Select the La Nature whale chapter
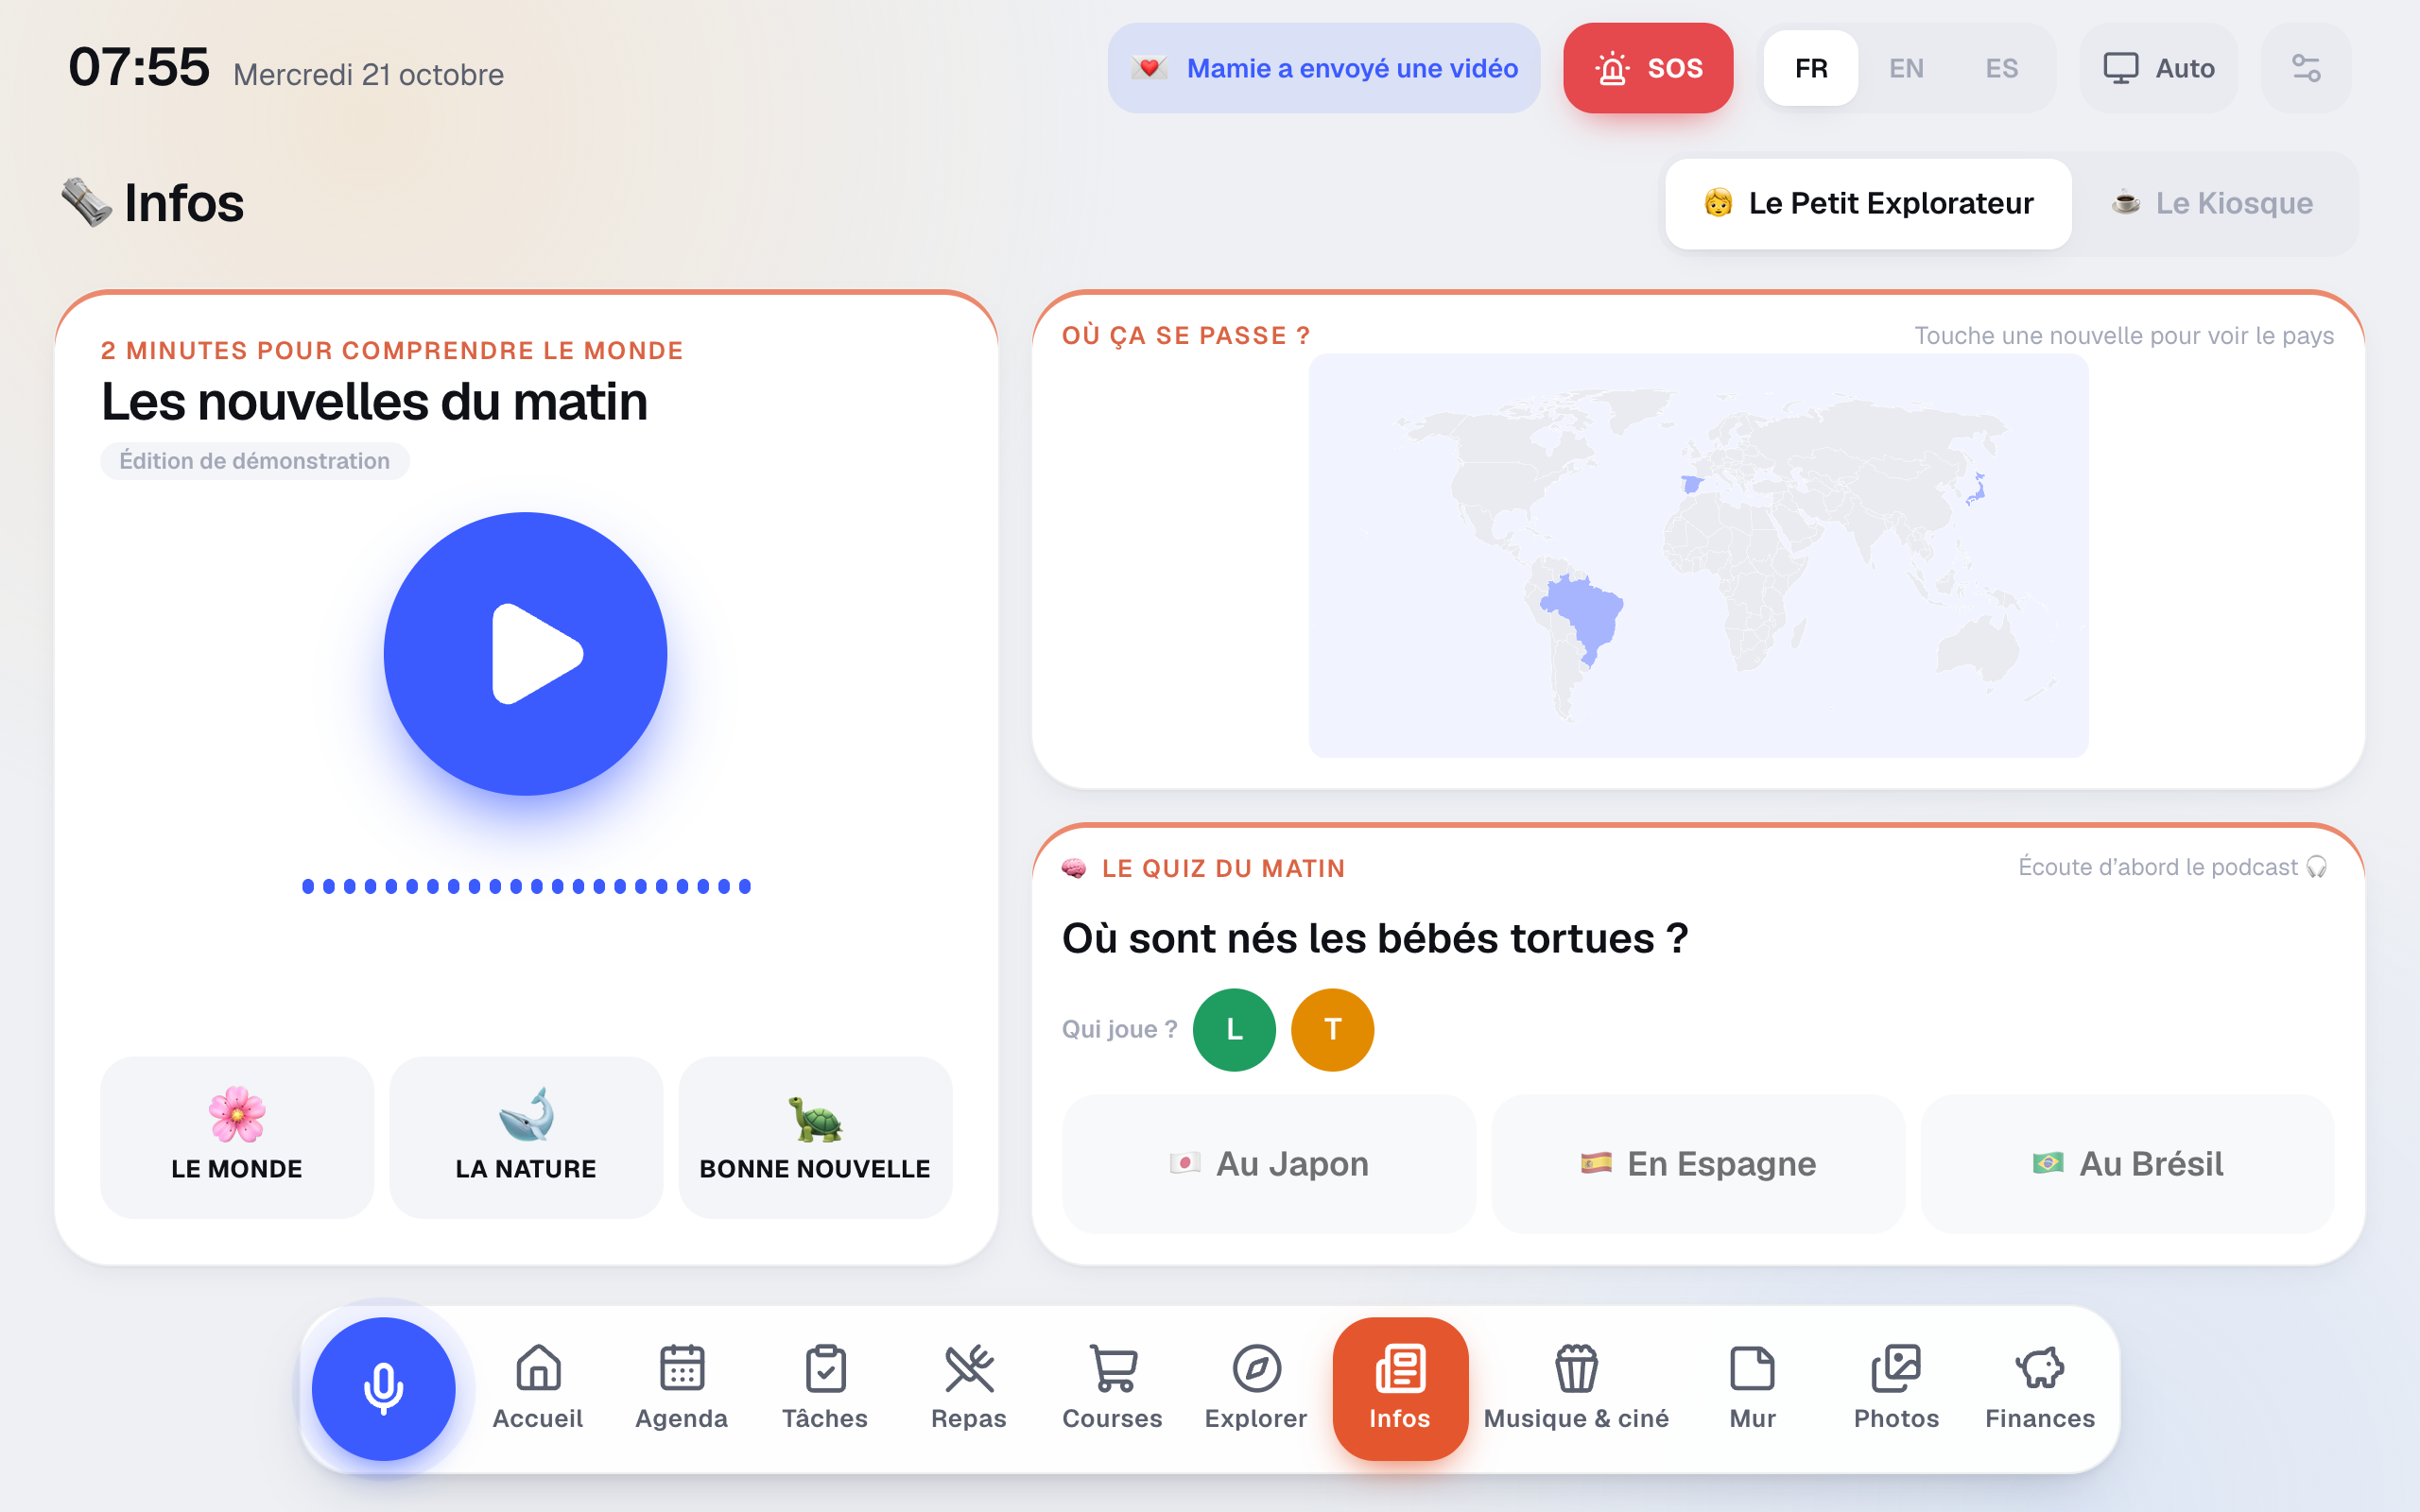Viewport: 2420px width, 1512px height. [526, 1137]
